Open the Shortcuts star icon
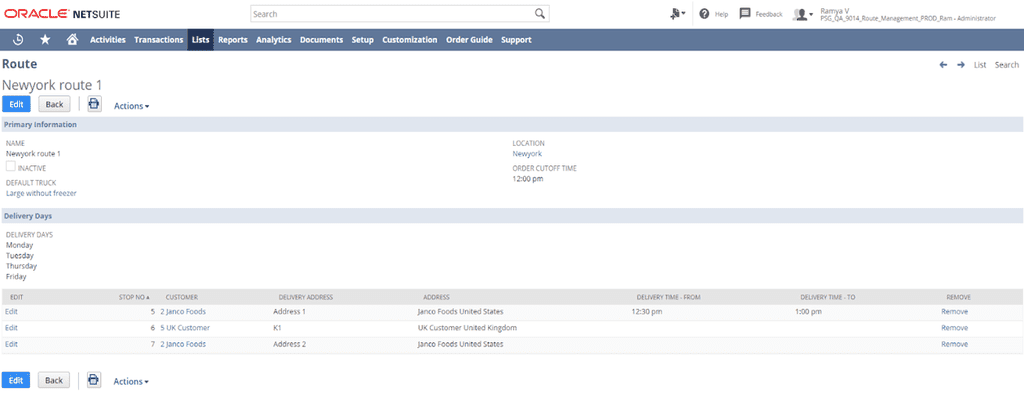The width and height of the screenshot is (1024, 397). click(45, 40)
